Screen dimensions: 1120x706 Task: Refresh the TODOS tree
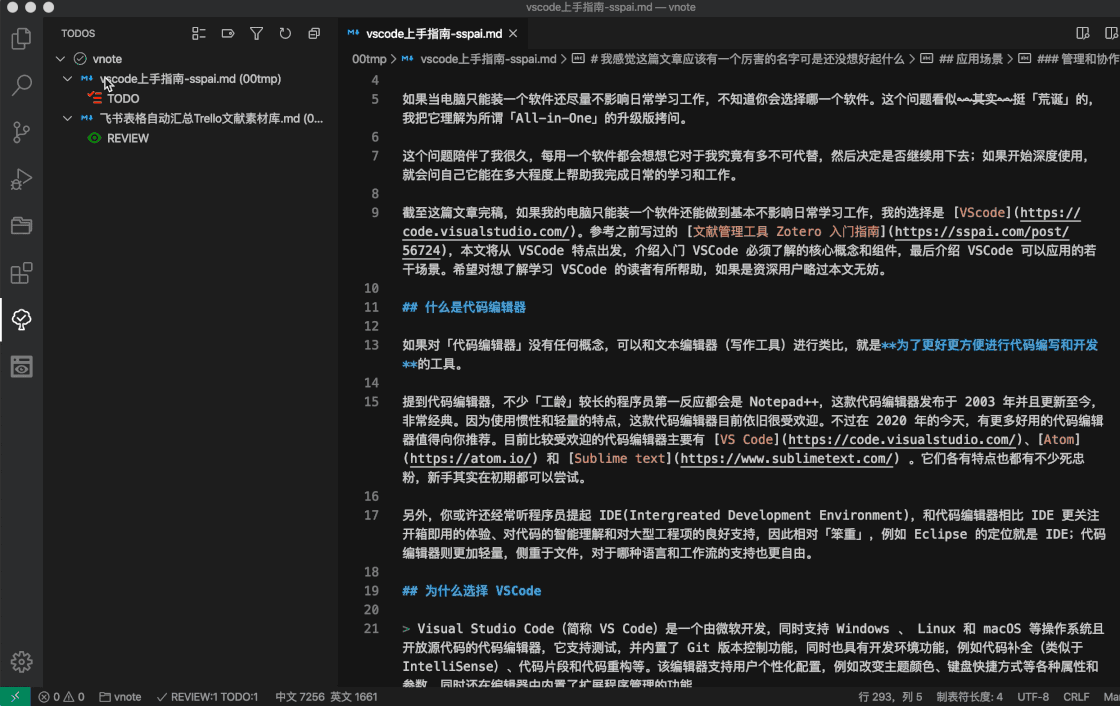pyautogui.click(x=285, y=34)
